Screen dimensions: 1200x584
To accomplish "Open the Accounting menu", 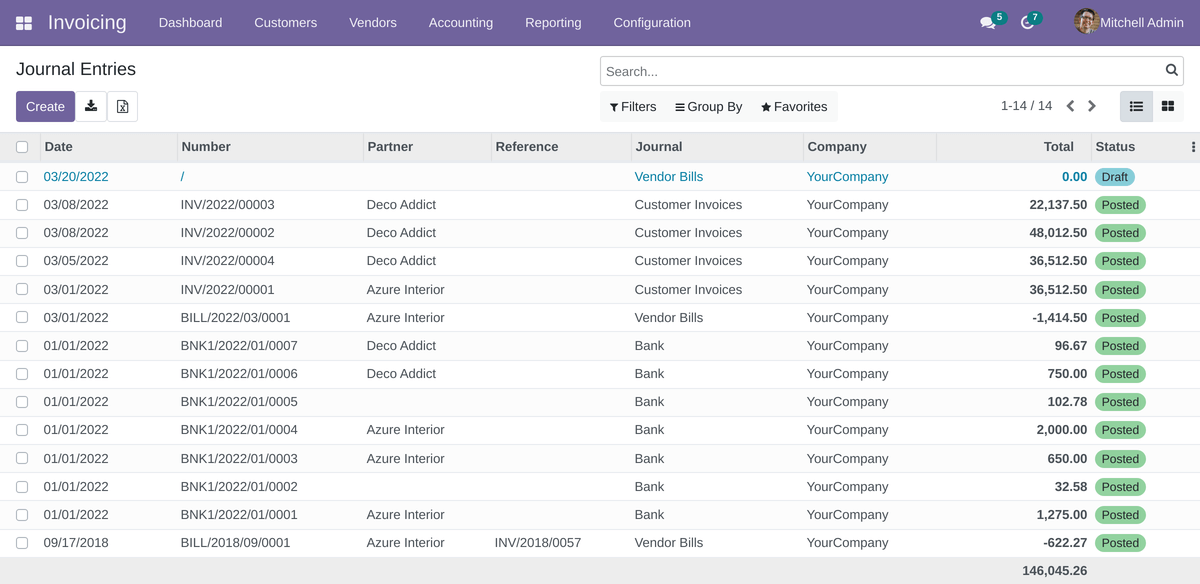I will pos(460,23).
